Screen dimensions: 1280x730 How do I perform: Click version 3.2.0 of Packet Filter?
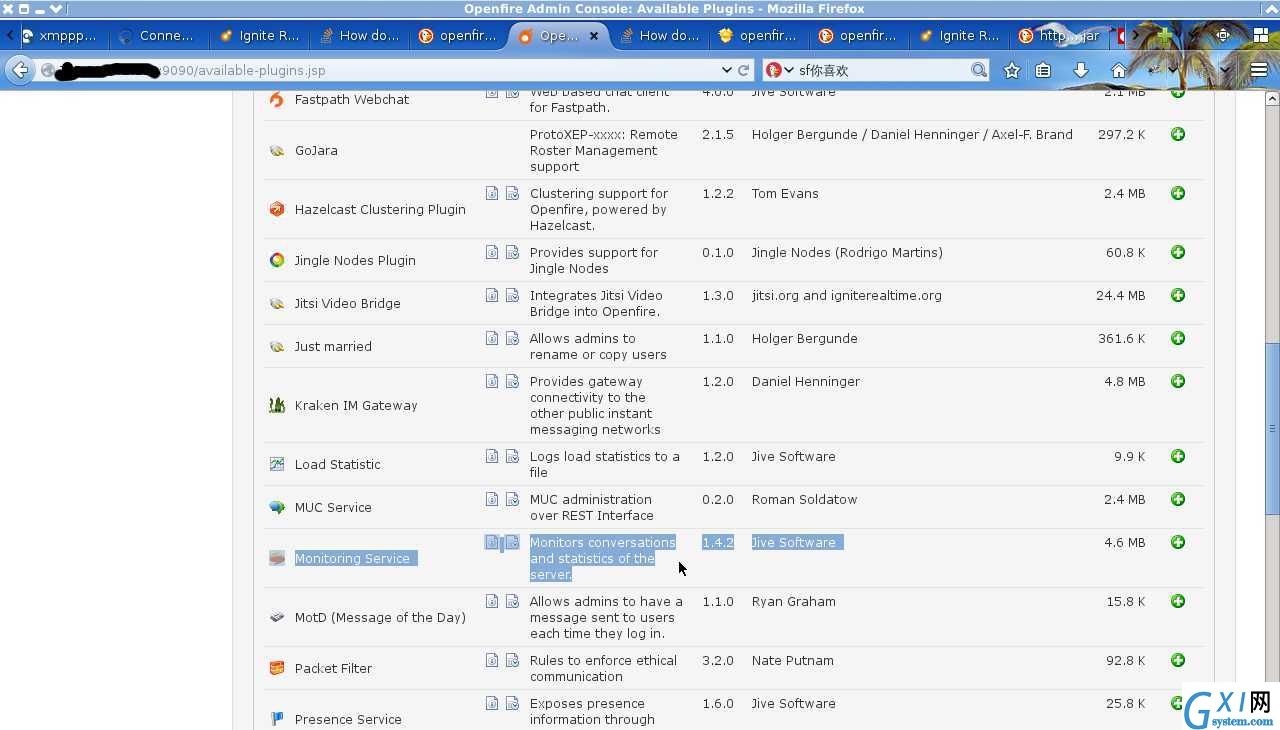coord(718,660)
